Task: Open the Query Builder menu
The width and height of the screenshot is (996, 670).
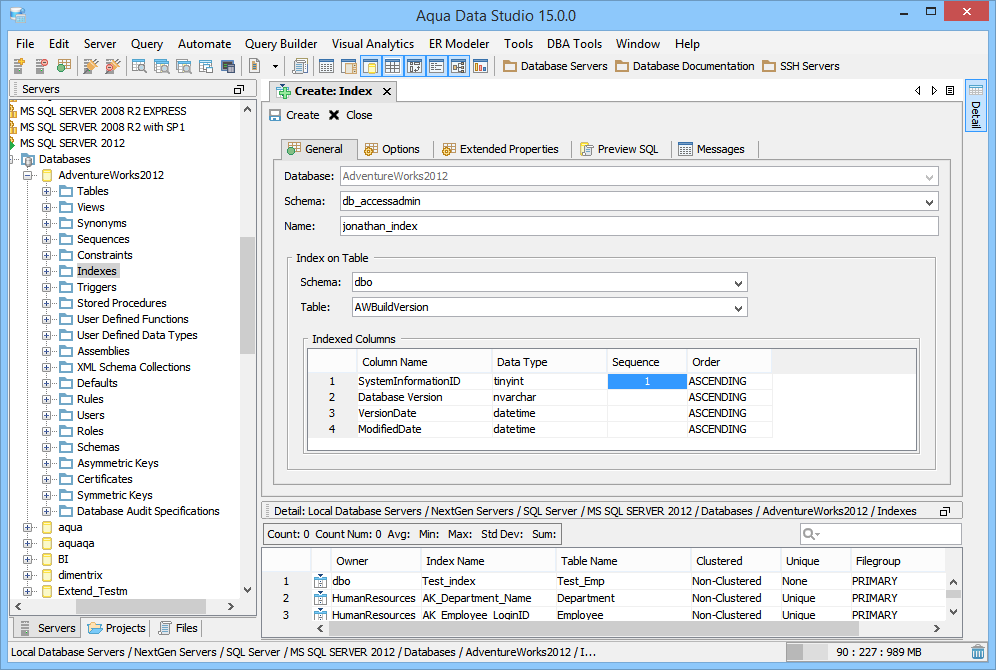Action: tap(281, 44)
